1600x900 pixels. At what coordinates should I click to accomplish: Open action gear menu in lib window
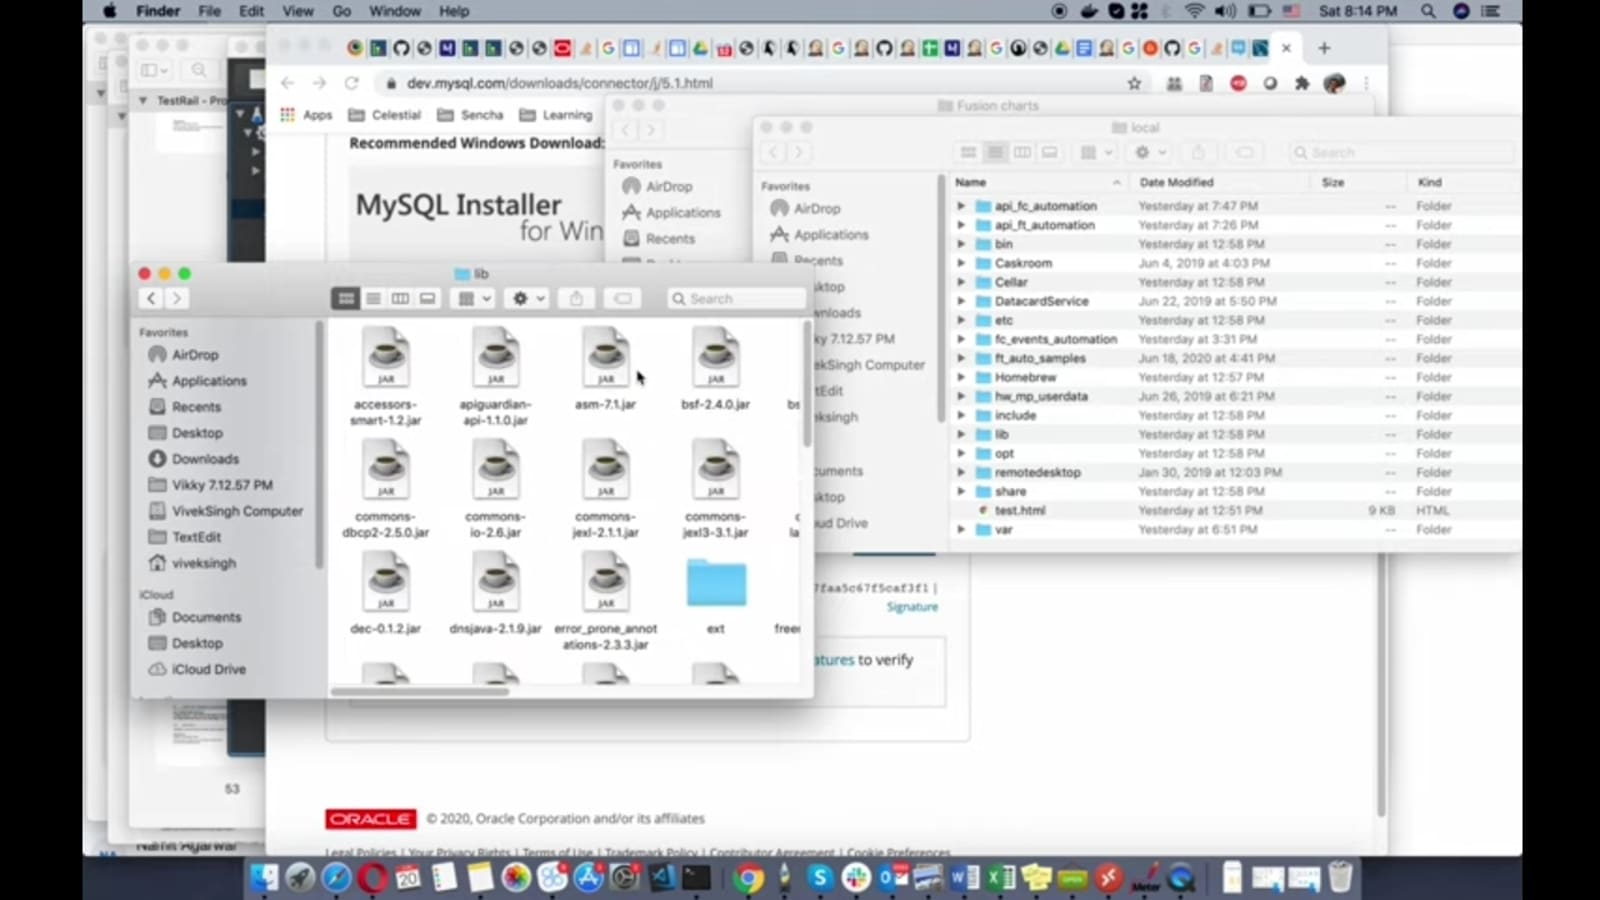[527, 298]
